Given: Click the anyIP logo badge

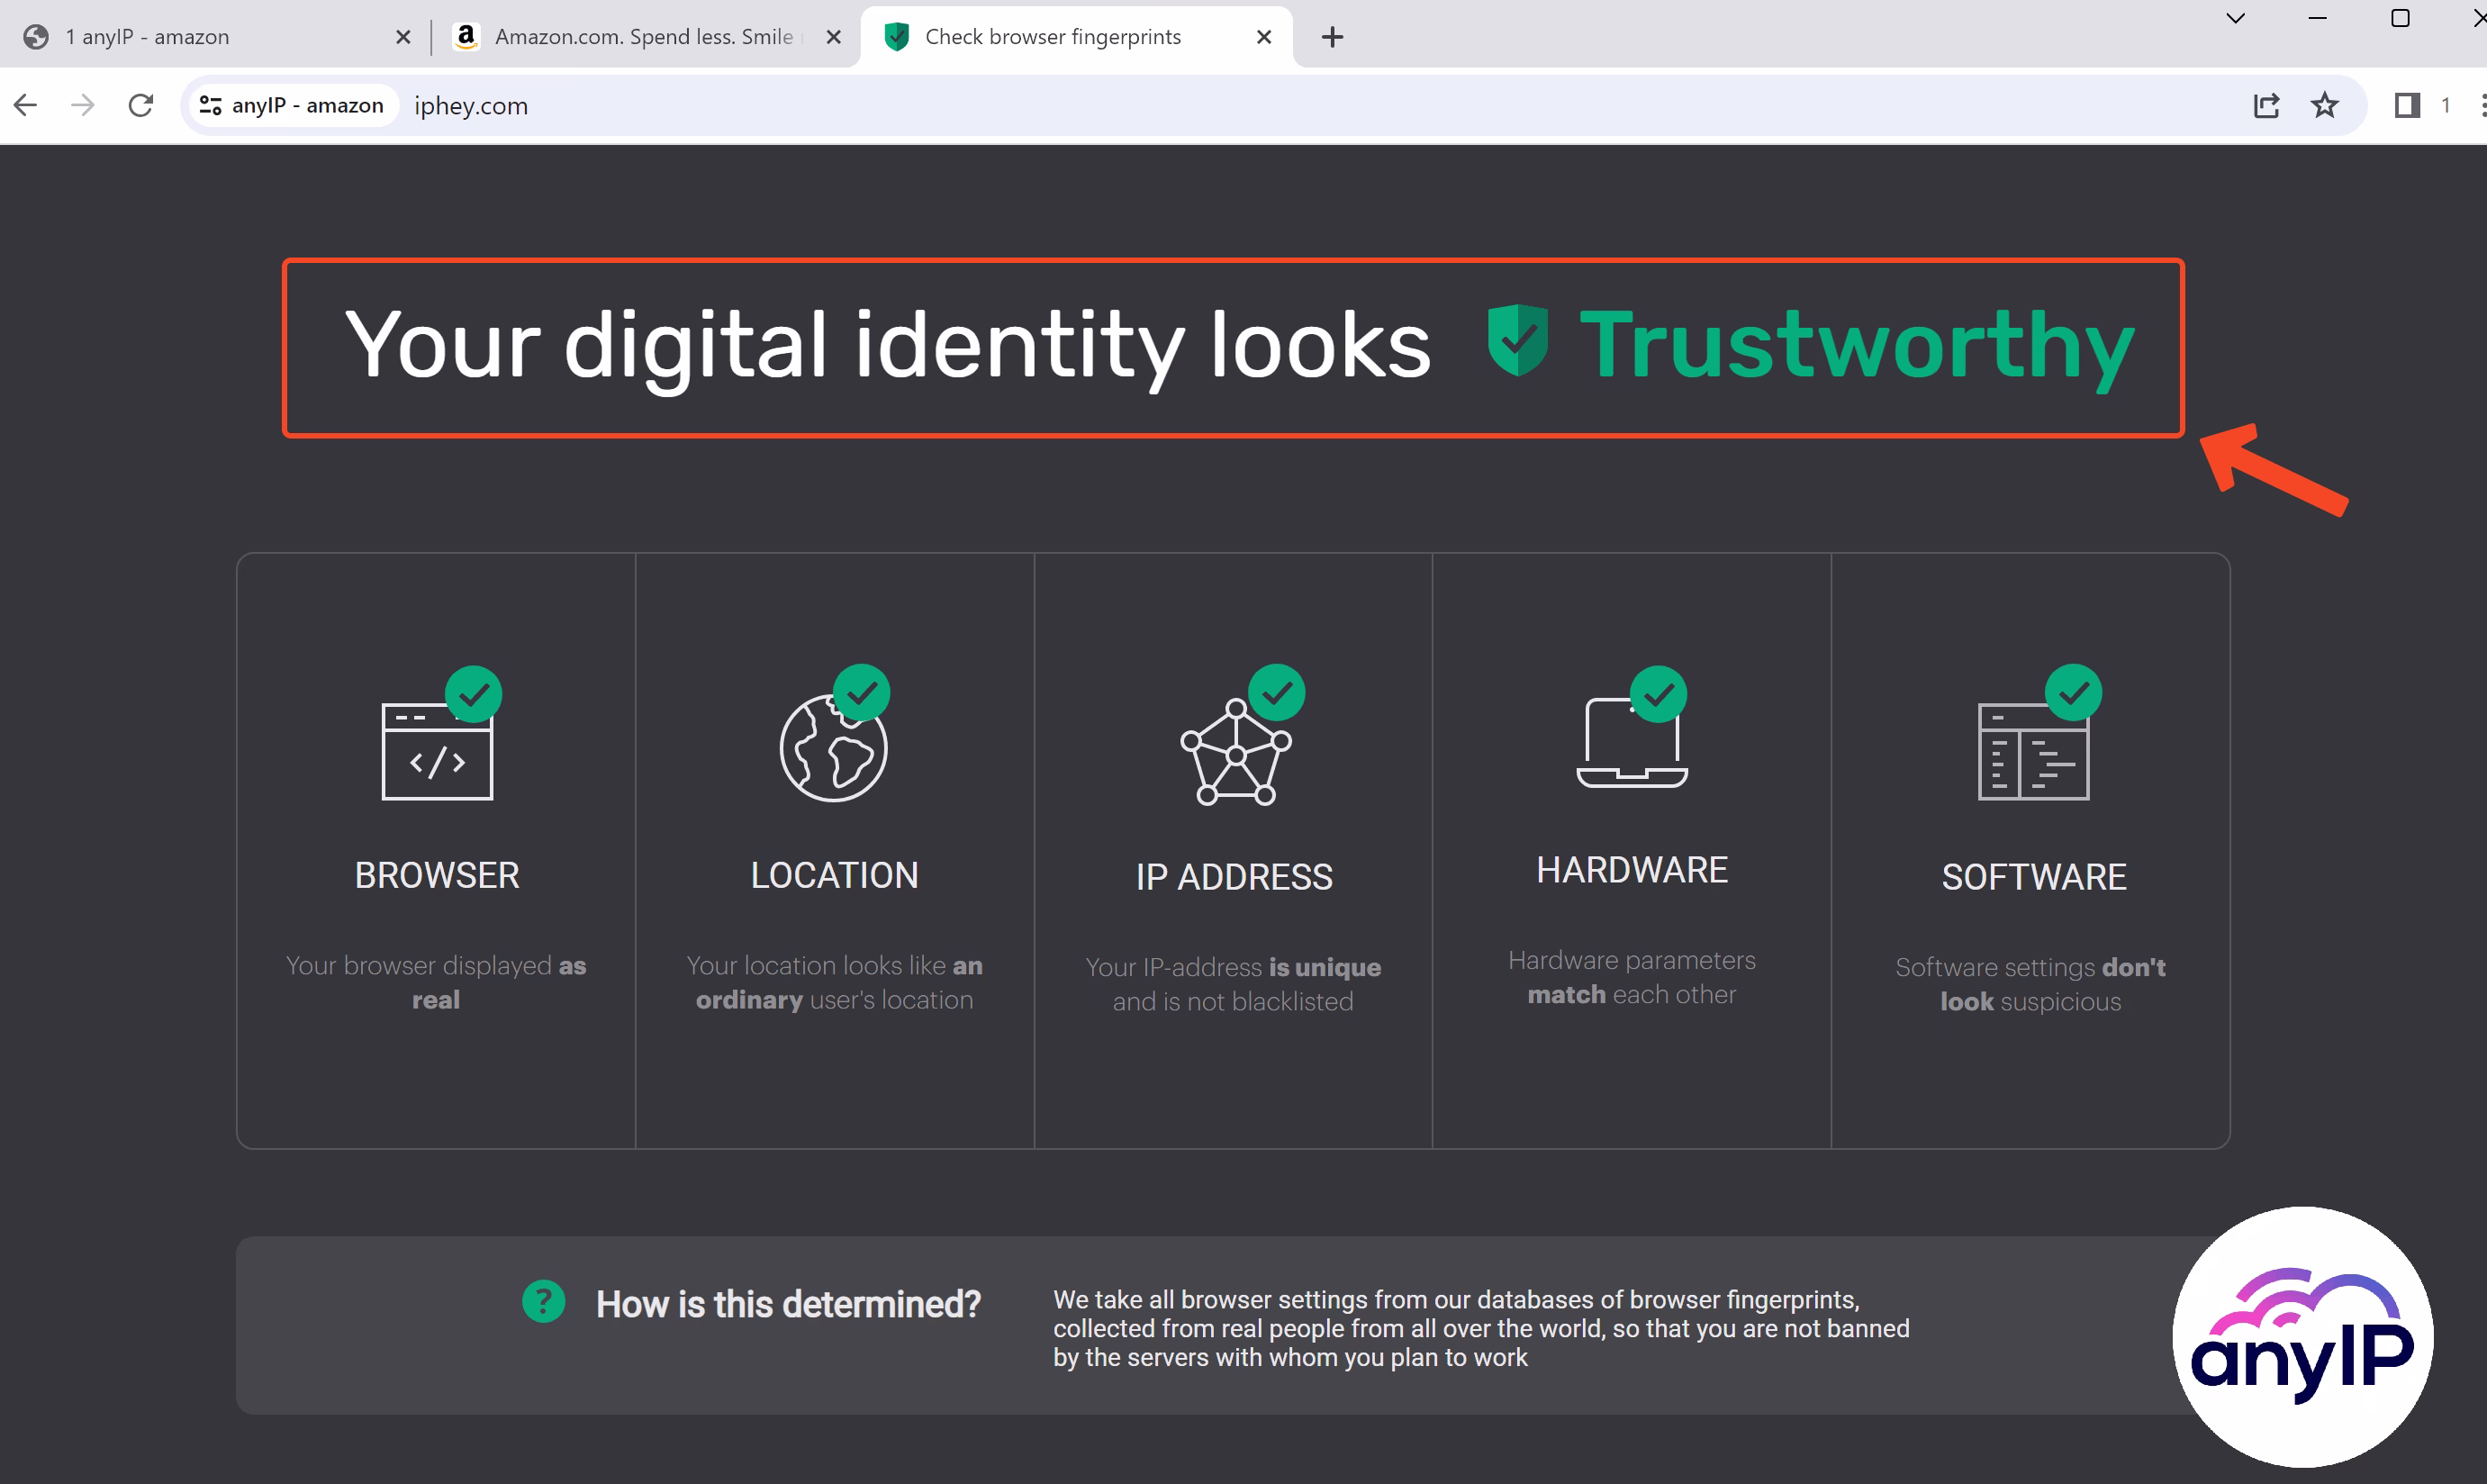Looking at the screenshot, I should click(2302, 1336).
